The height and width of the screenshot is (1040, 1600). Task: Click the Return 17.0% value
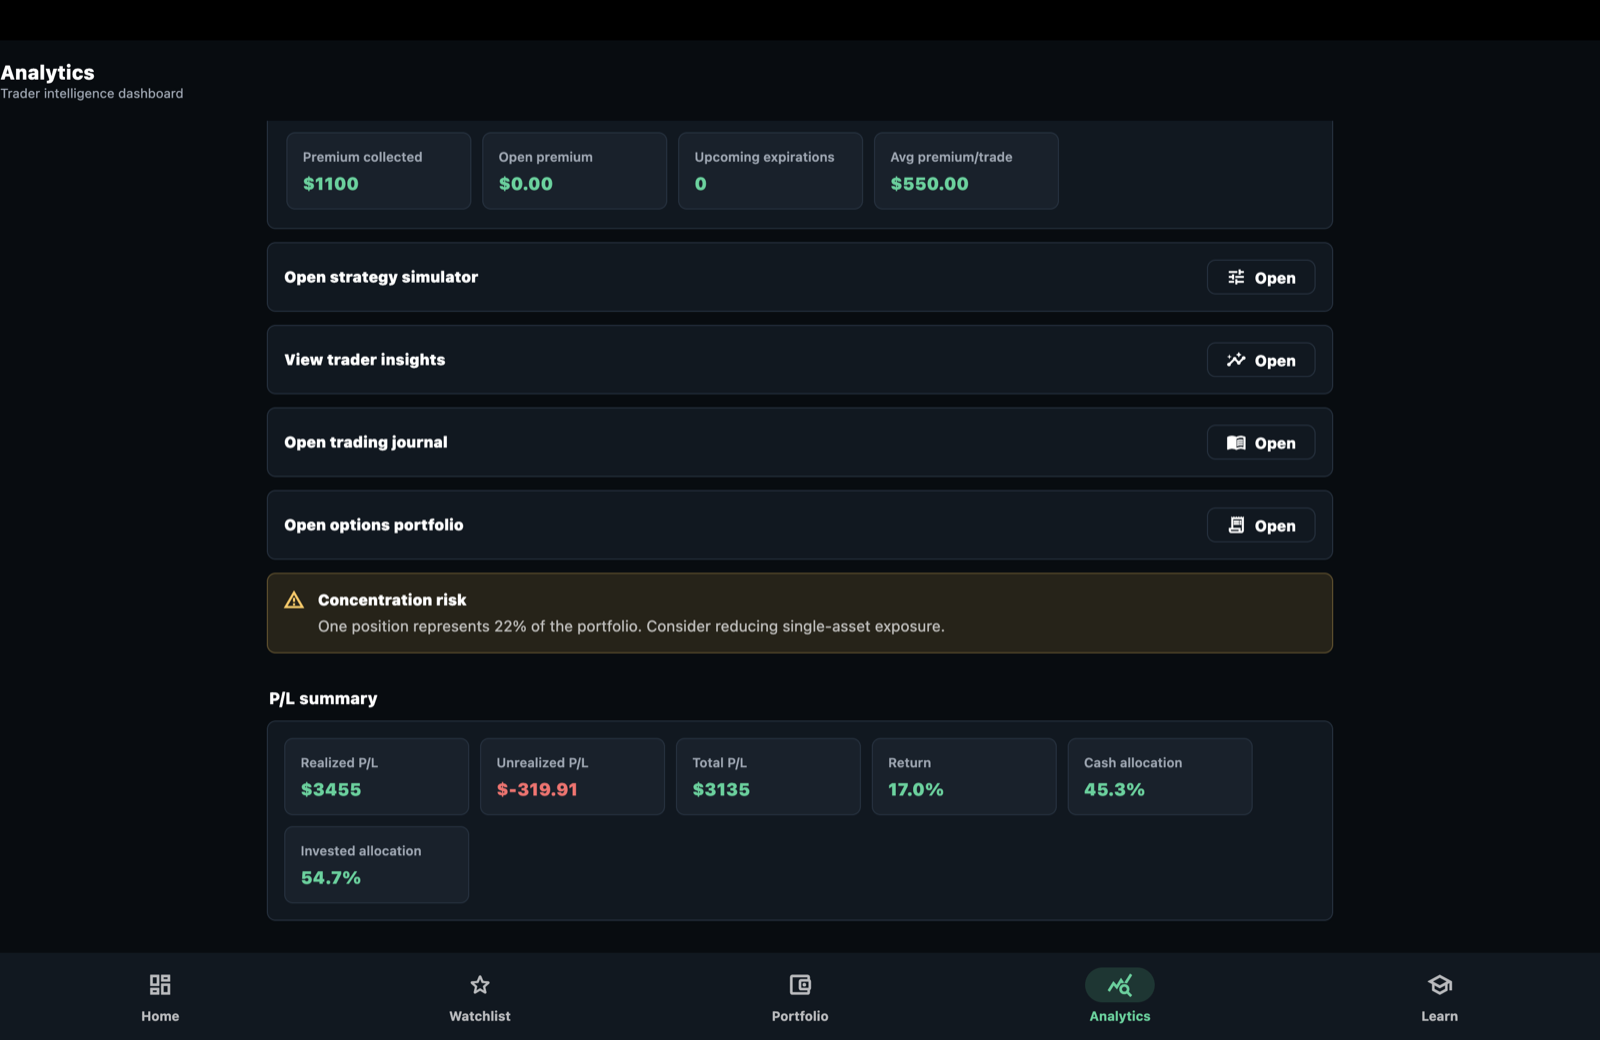coord(916,790)
